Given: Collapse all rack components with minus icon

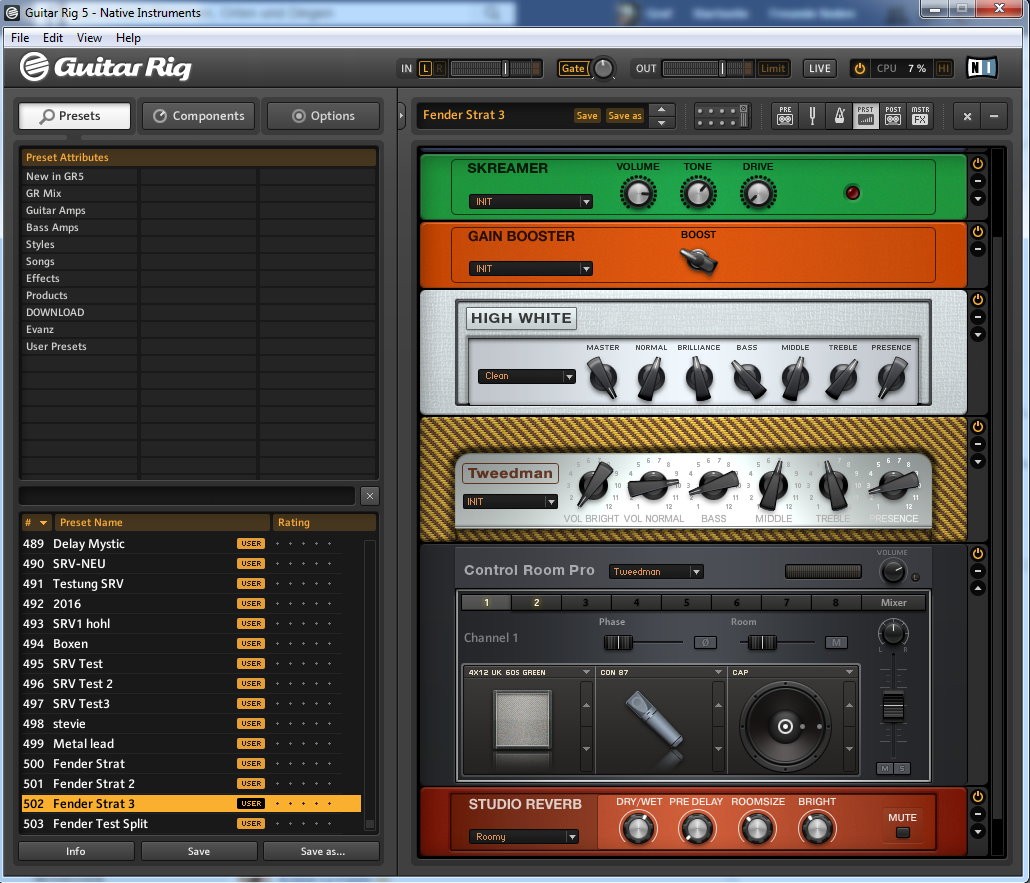Looking at the screenshot, I should [x=994, y=116].
